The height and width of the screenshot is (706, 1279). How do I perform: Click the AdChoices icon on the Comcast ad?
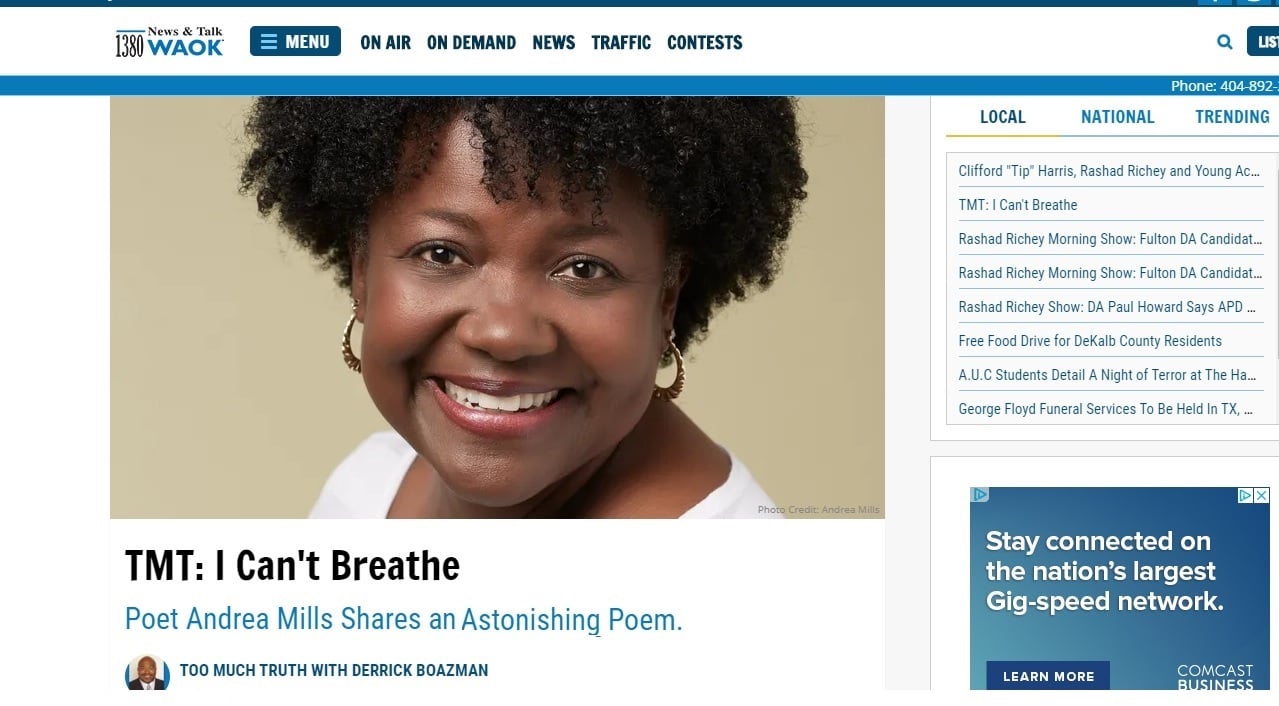1246,495
